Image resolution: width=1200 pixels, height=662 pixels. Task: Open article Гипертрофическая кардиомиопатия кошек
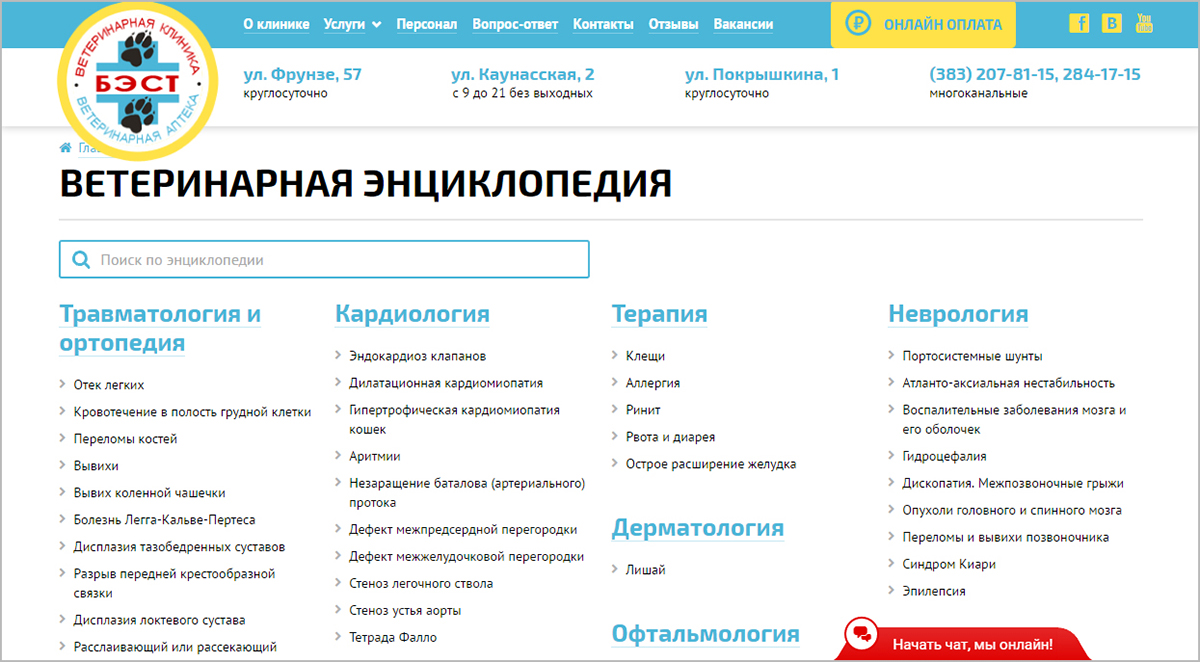click(455, 419)
